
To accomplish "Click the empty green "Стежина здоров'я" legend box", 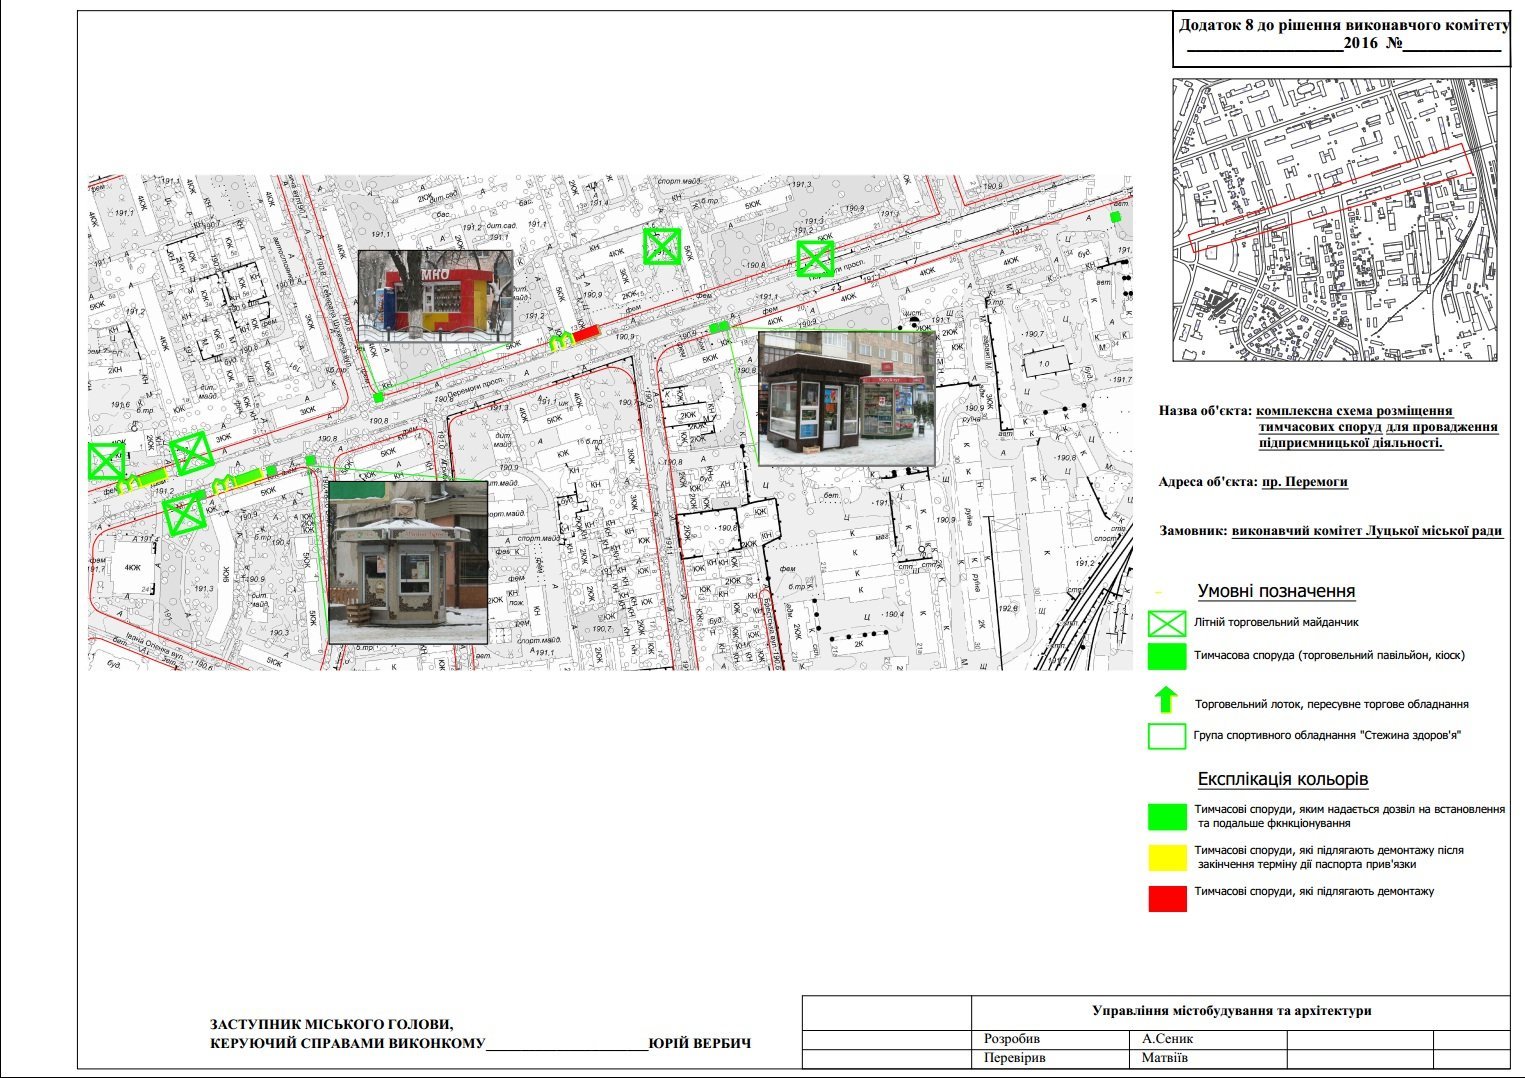I will click(1166, 736).
